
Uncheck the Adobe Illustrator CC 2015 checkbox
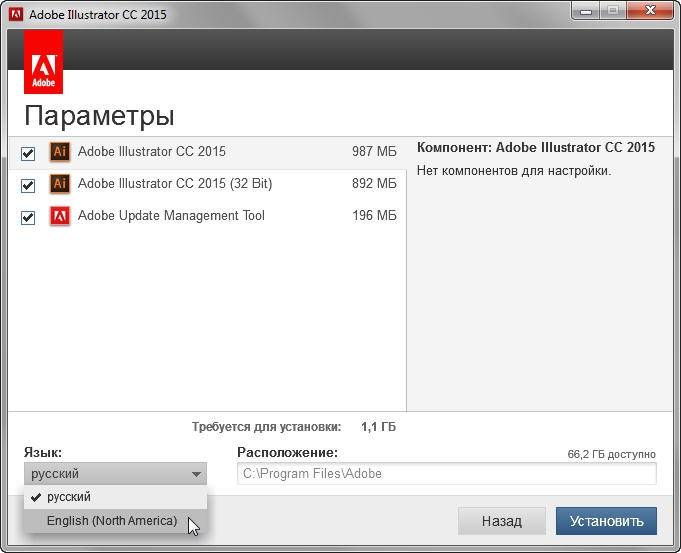pyautogui.click(x=28, y=153)
